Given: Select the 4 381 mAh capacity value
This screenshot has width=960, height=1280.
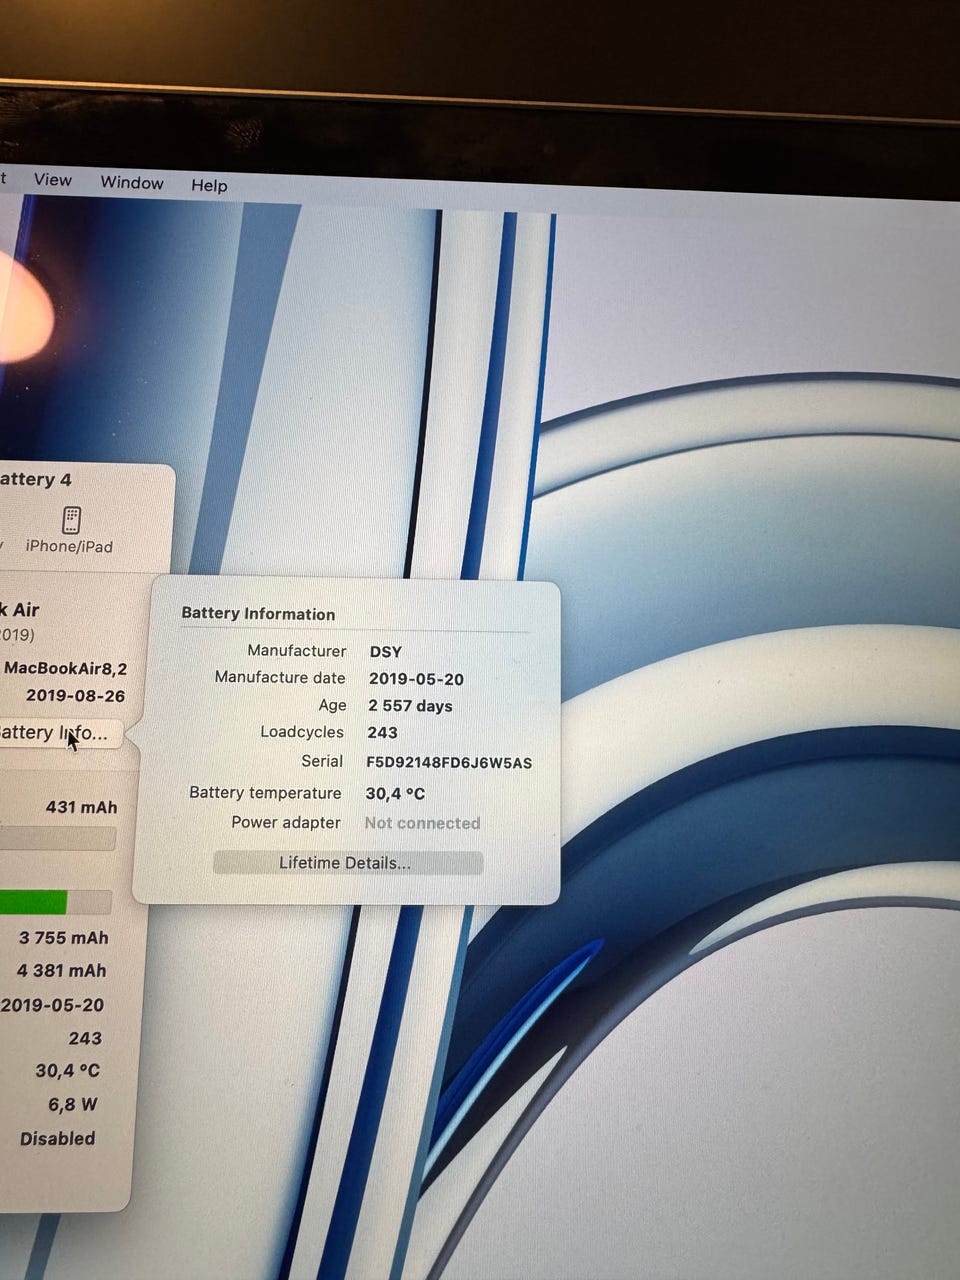Looking at the screenshot, I should (61, 971).
